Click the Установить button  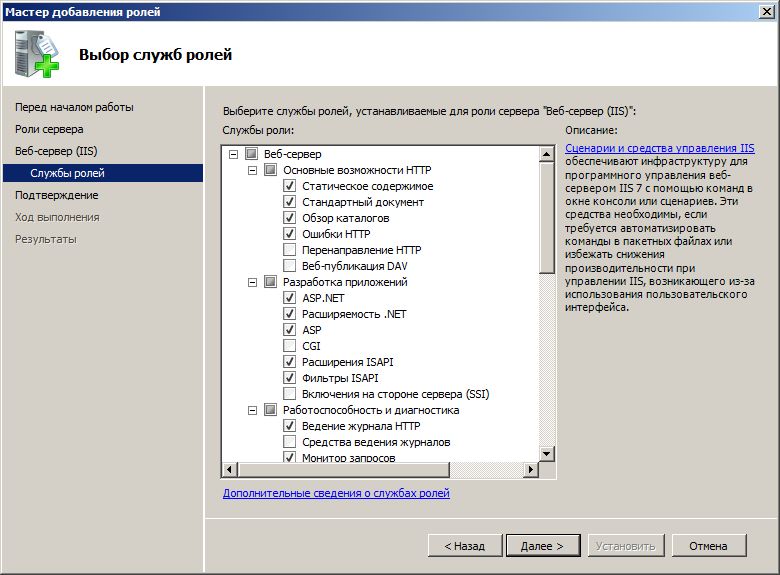[625, 546]
